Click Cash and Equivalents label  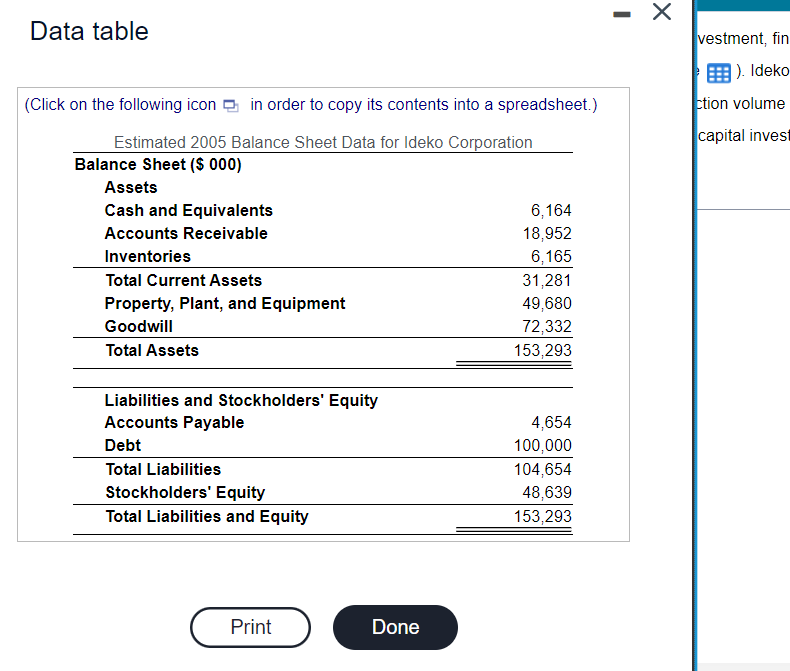pos(188,211)
